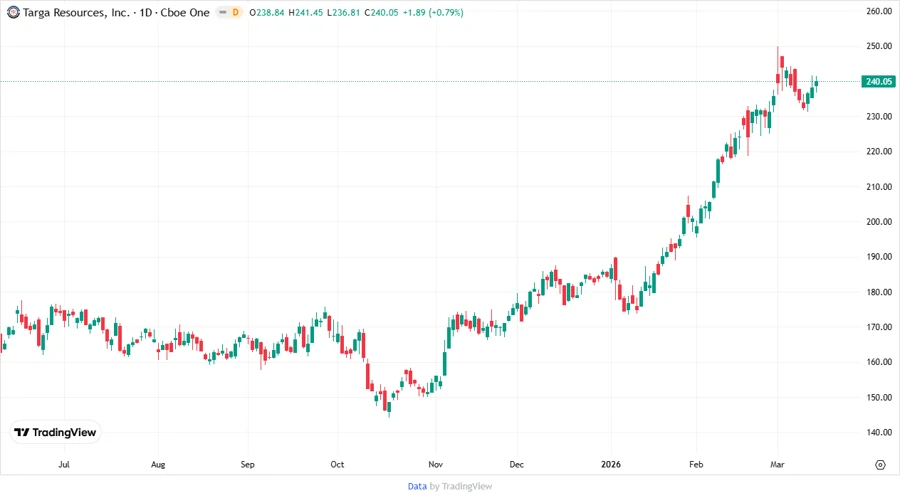Click the Sep label on time axis
The height and width of the screenshot is (498, 900).
pos(247,464)
